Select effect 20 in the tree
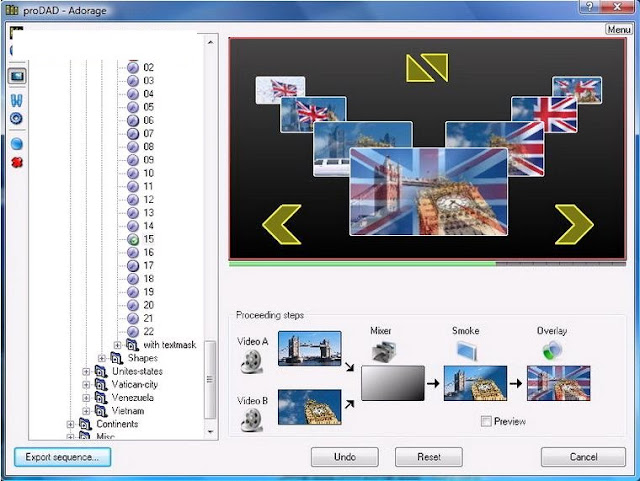The height and width of the screenshot is (481, 640). pyautogui.click(x=141, y=305)
